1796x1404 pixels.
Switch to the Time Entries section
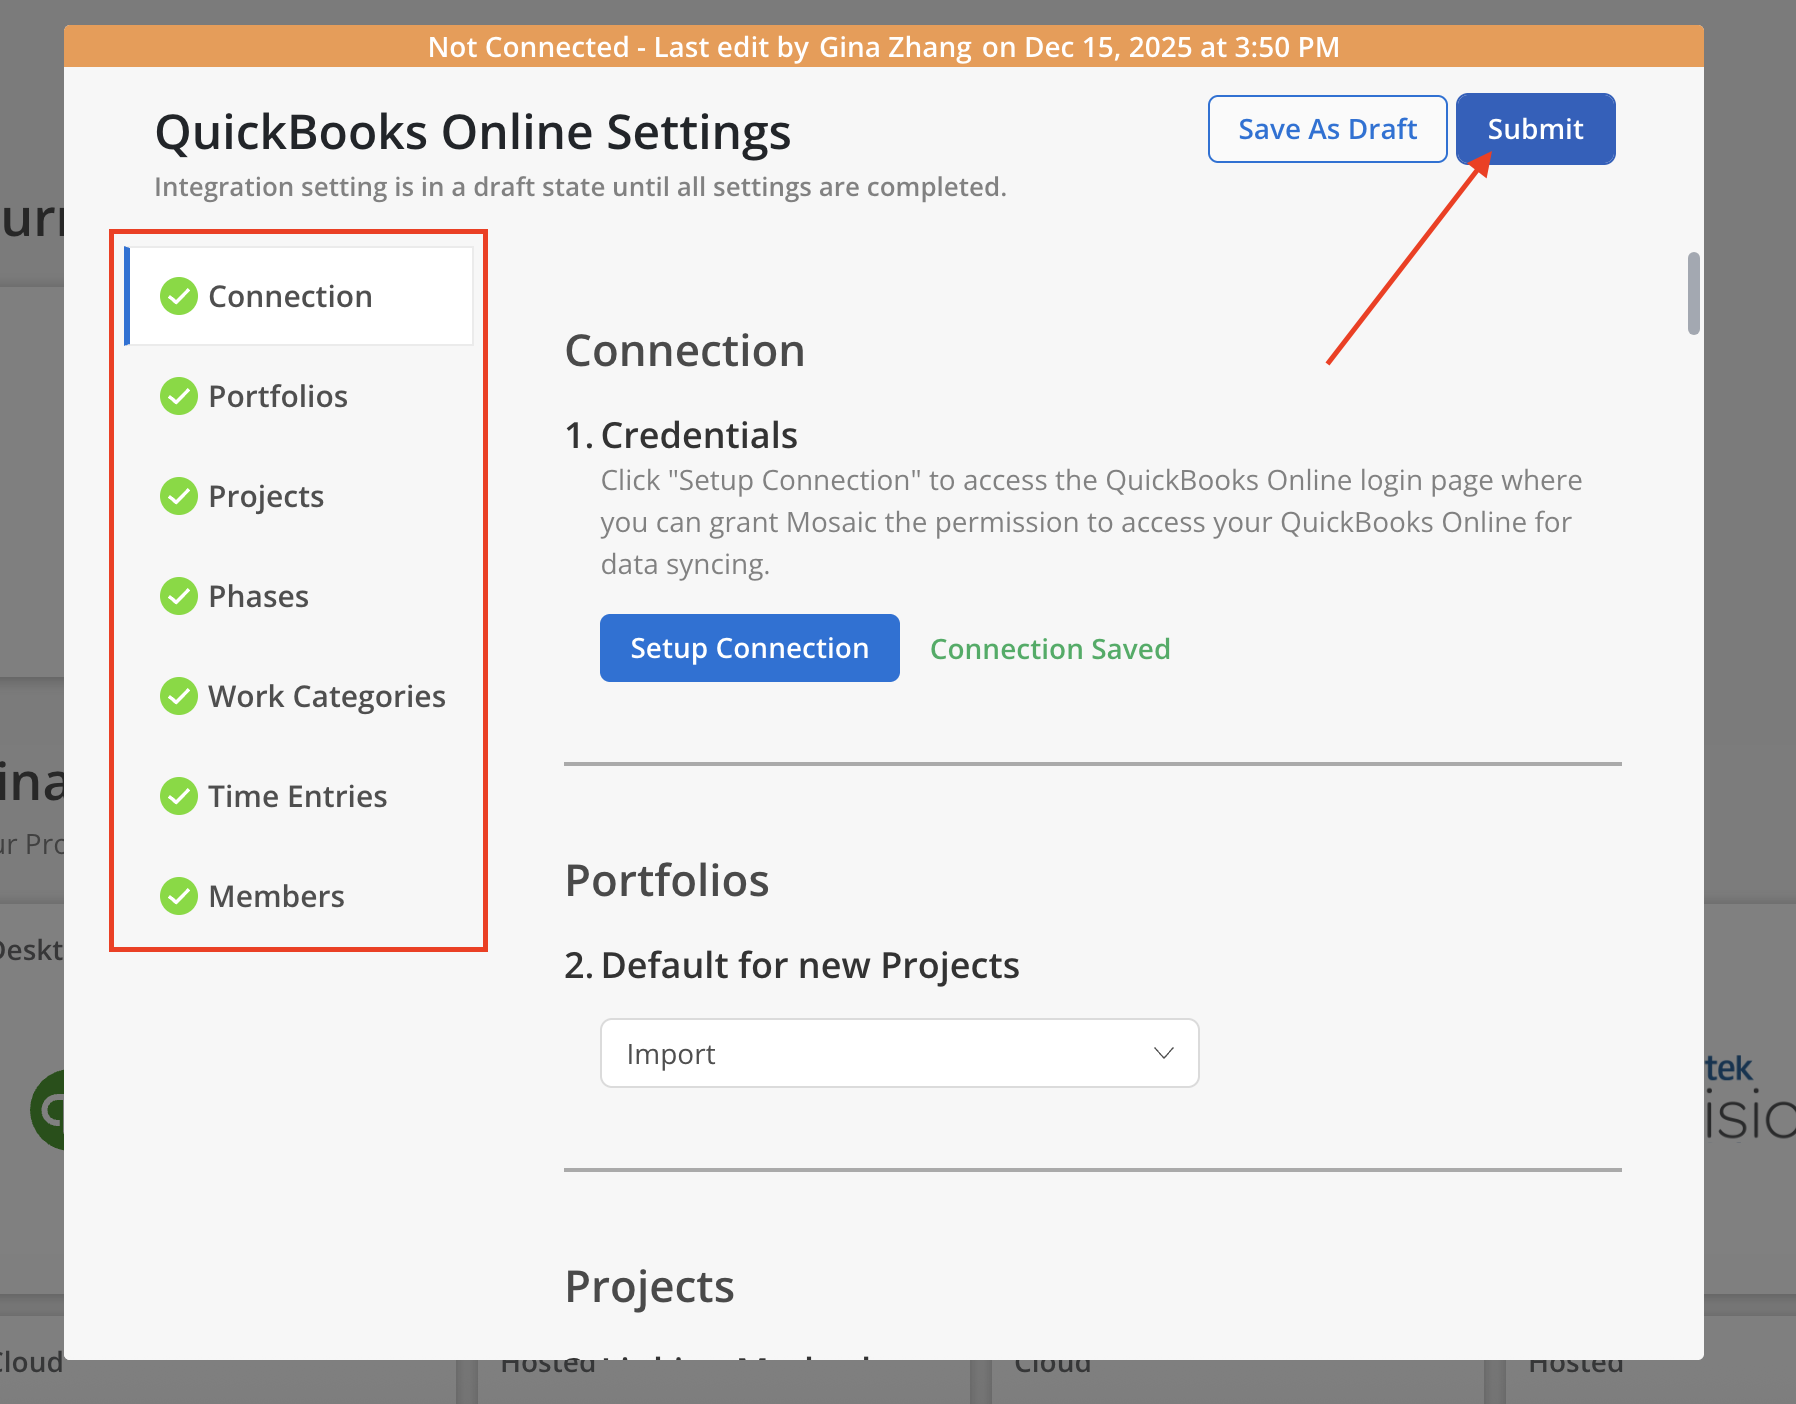coord(299,796)
